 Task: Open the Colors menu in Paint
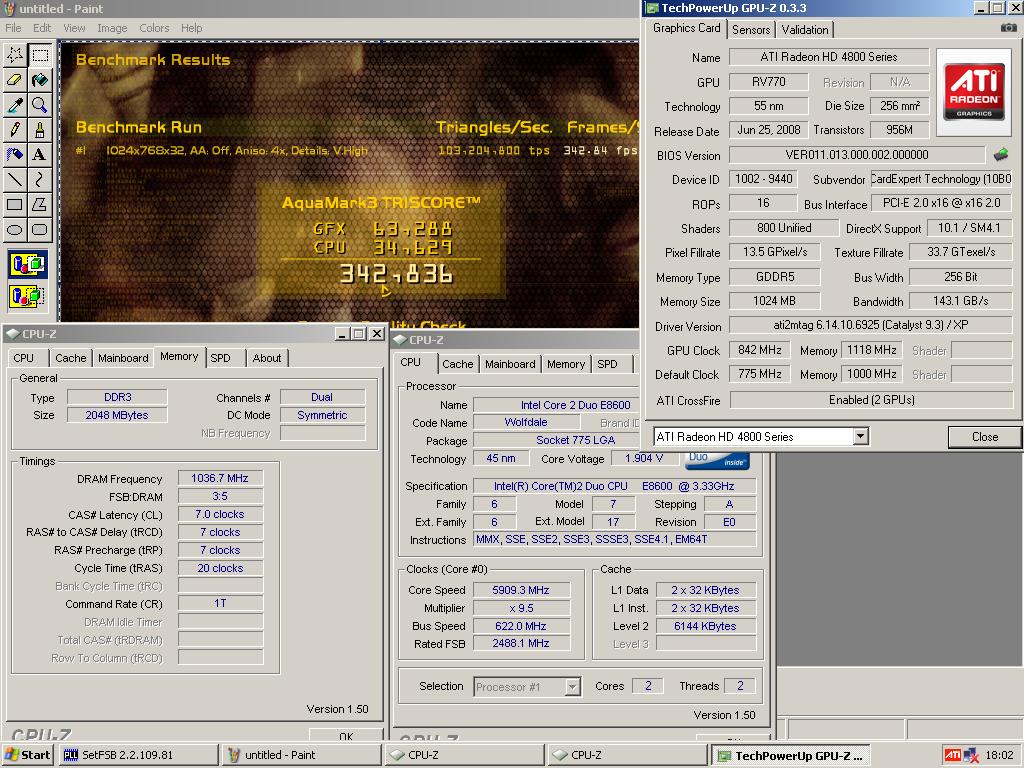point(154,28)
